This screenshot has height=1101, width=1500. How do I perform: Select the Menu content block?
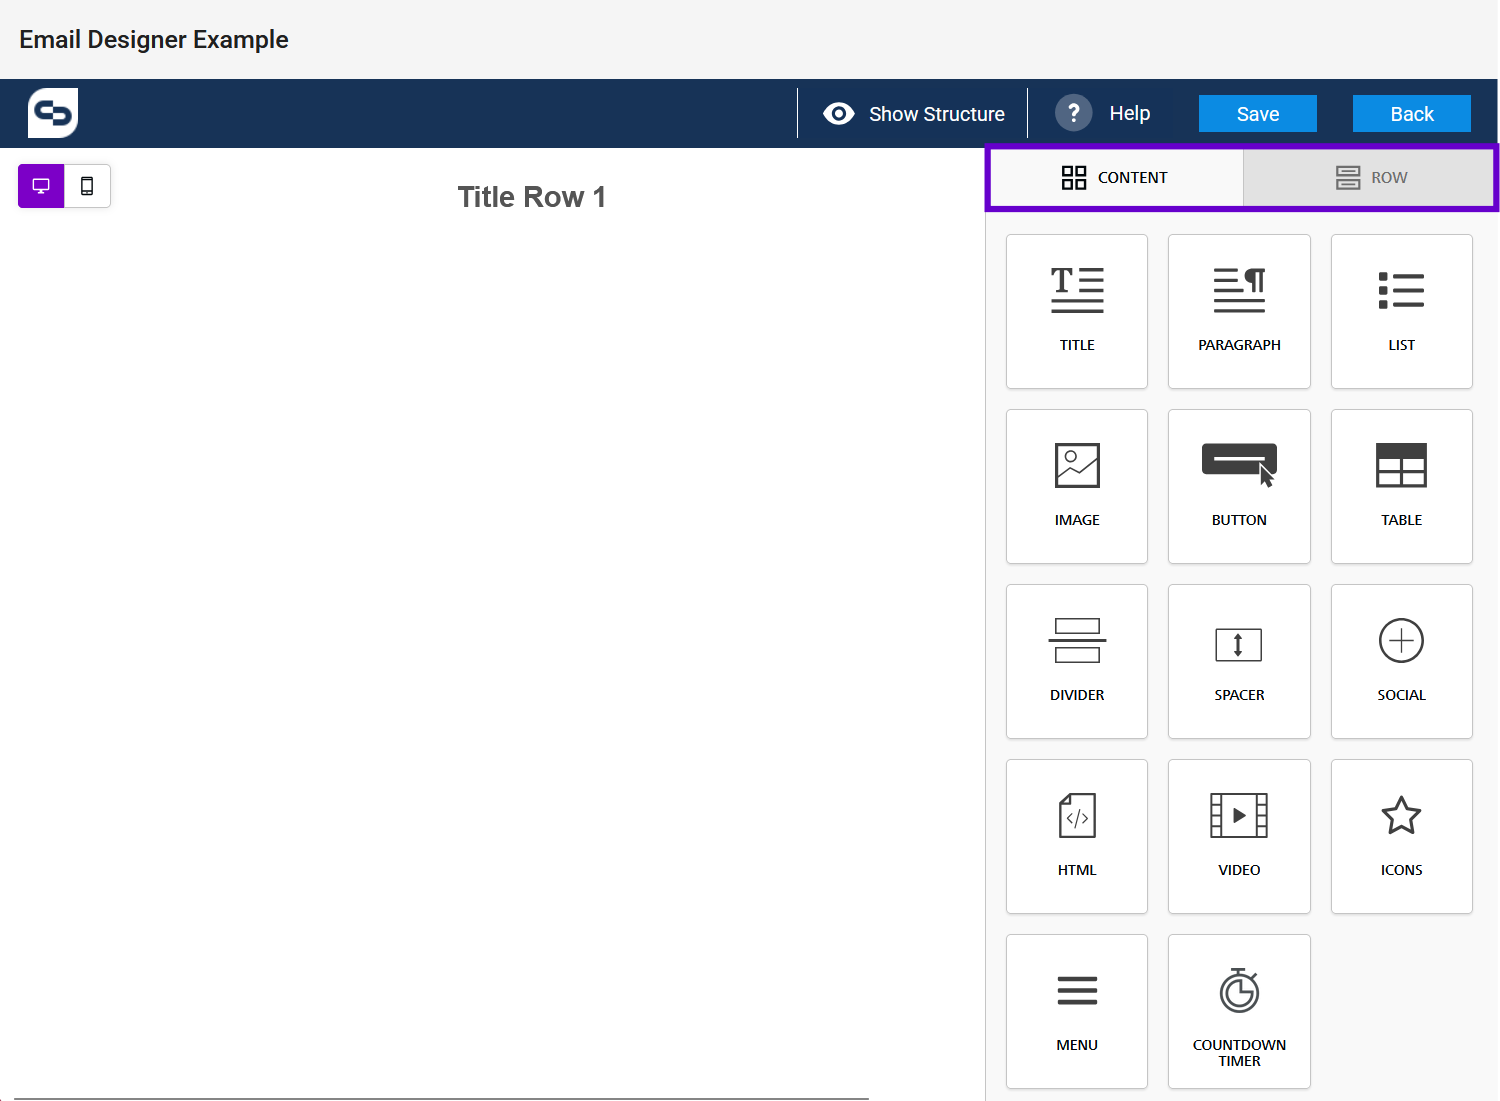[x=1077, y=1011]
